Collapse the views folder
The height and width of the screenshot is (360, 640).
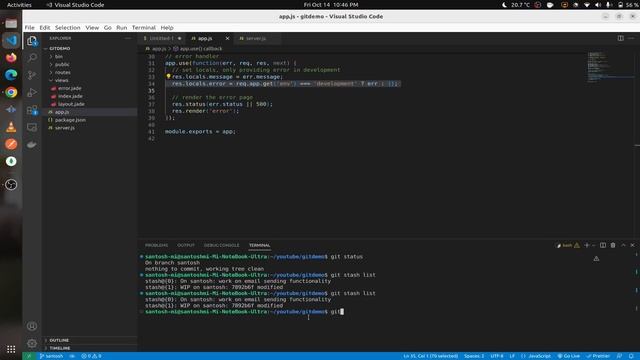click(62, 80)
